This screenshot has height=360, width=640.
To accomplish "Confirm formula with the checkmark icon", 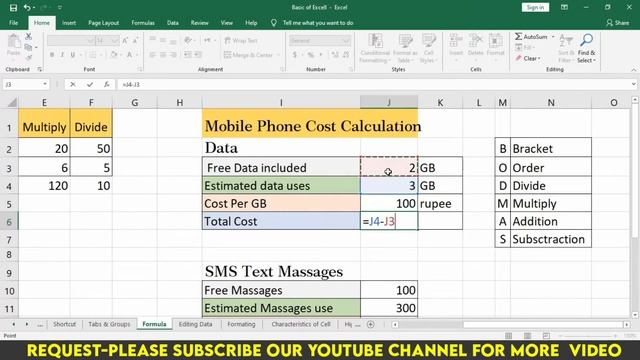I will click(89, 84).
